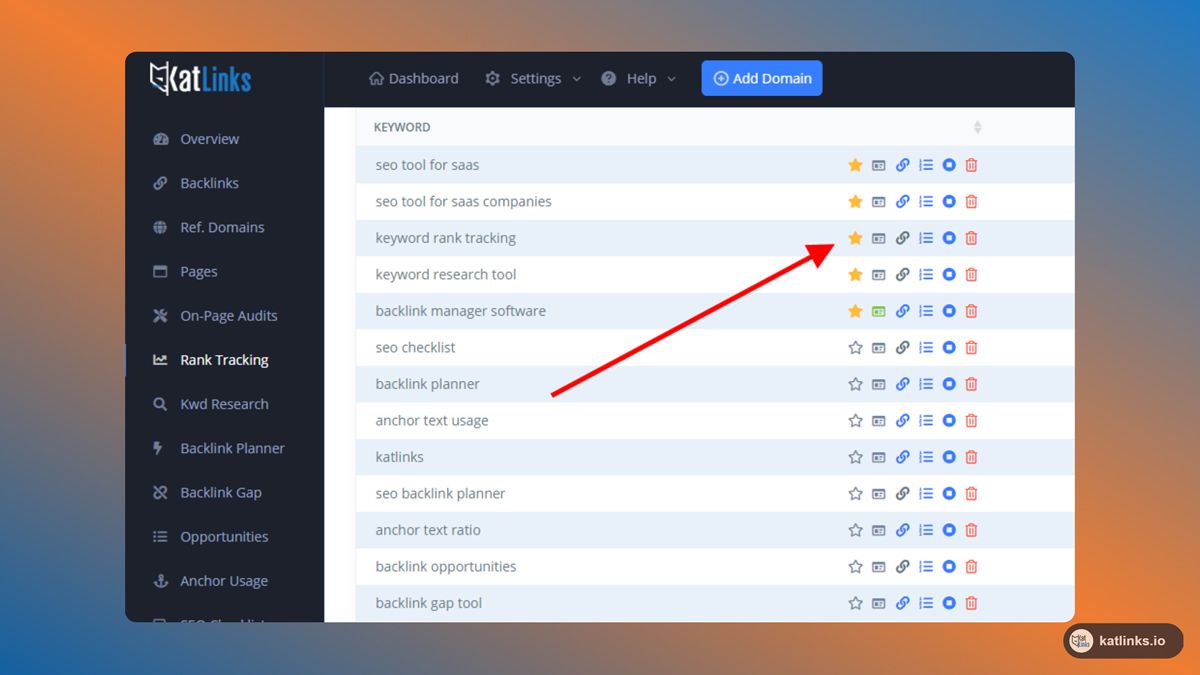Click 'anchor text ratio' keyword text

[428, 530]
